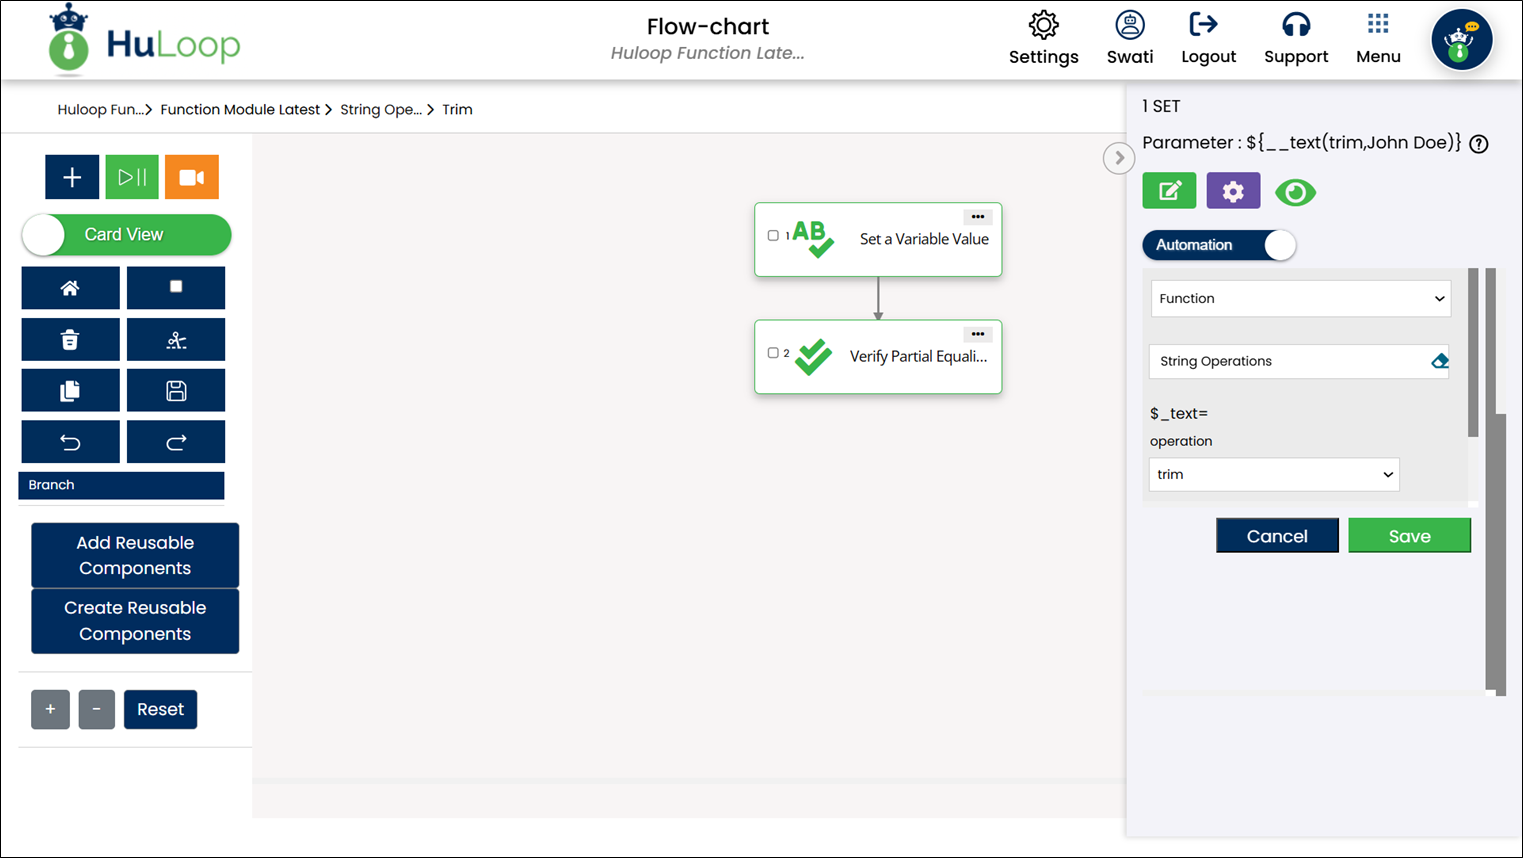Image resolution: width=1523 pixels, height=858 pixels.
Task: Click the Trim breadcrumb
Action: (x=457, y=110)
